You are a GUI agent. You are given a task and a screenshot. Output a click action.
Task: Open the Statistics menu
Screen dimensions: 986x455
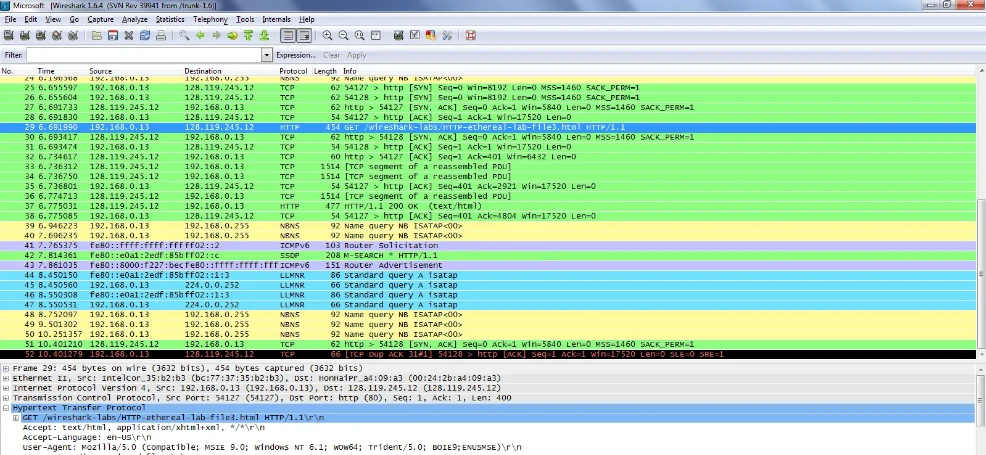coord(170,19)
